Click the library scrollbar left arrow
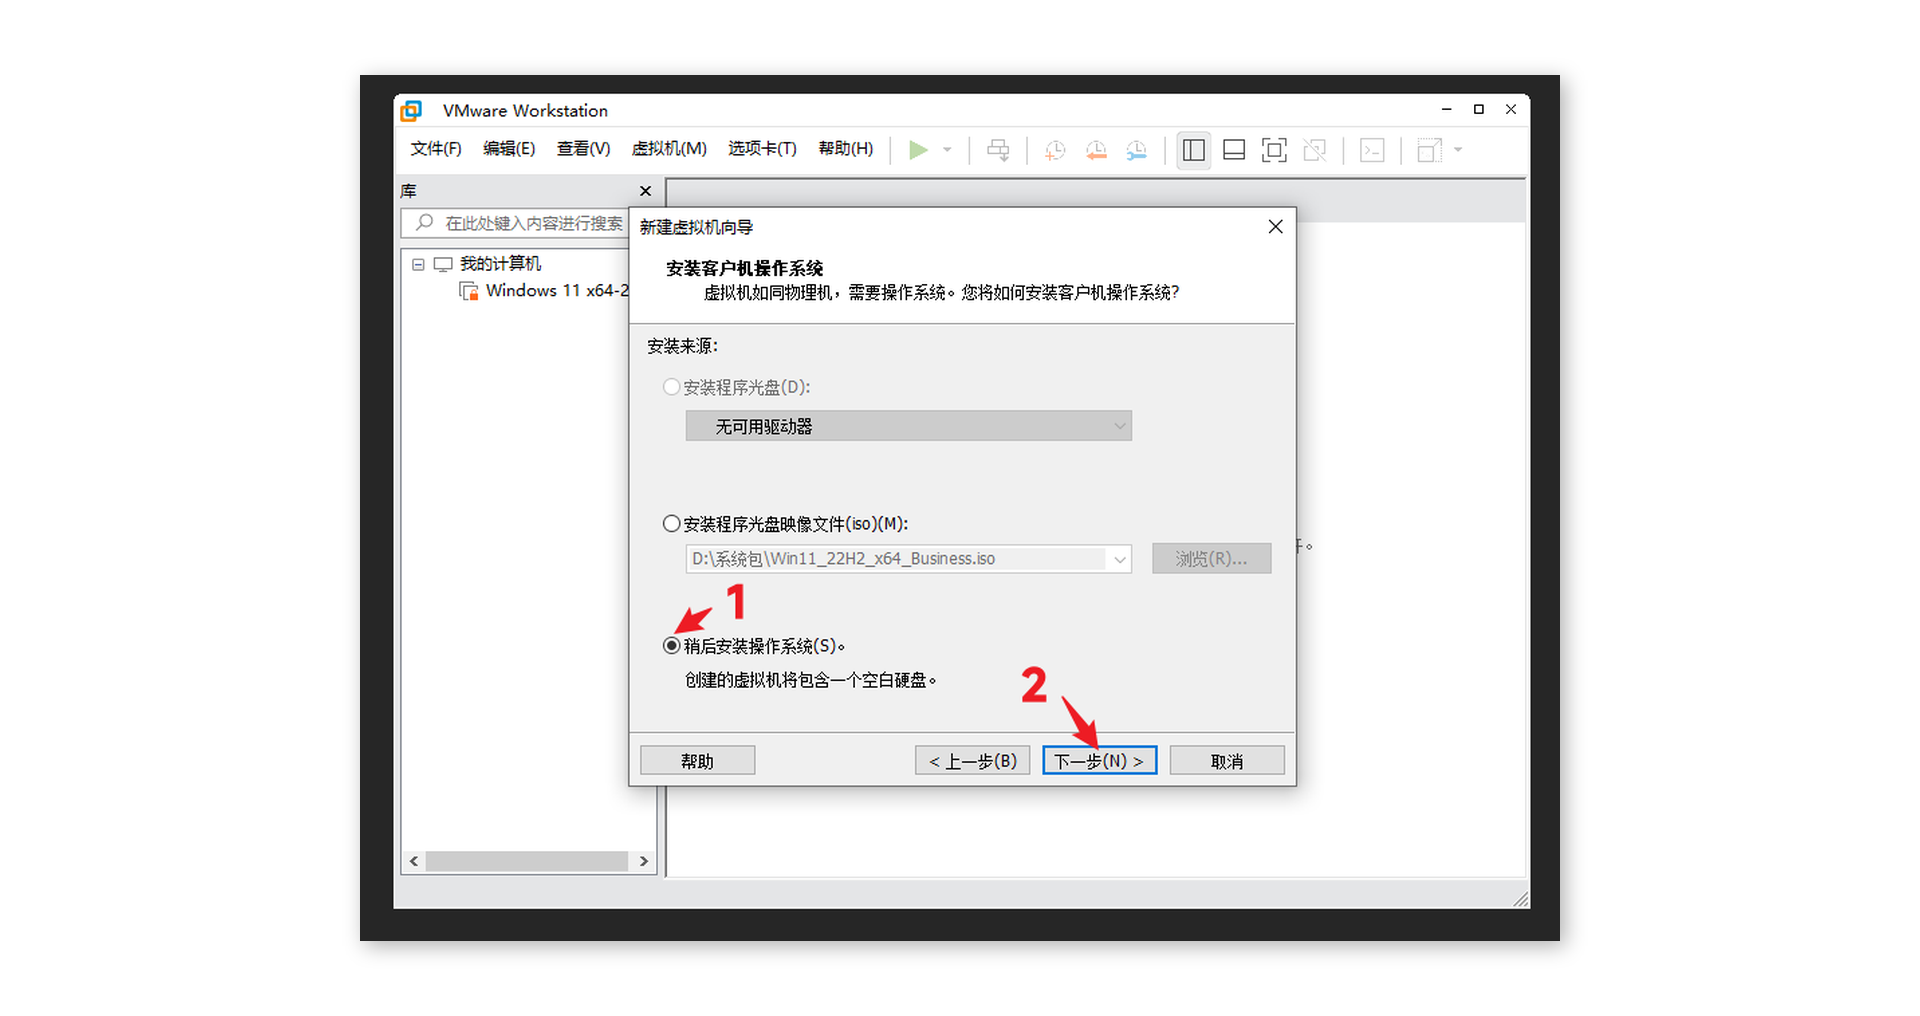1920x1016 pixels. click(x=414, y=861)
